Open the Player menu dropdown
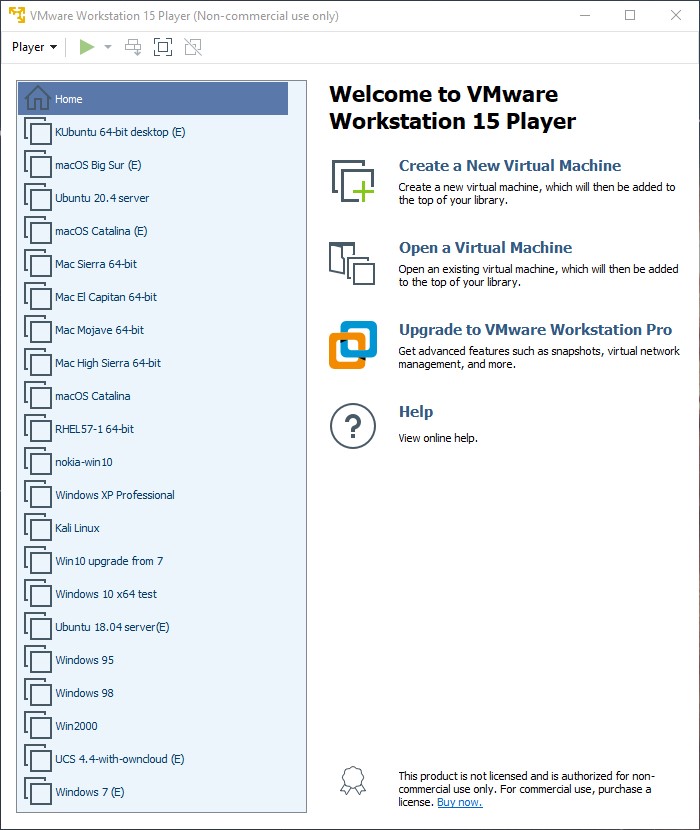This screenshot has height=830, width=700. (x=34, y=47)
